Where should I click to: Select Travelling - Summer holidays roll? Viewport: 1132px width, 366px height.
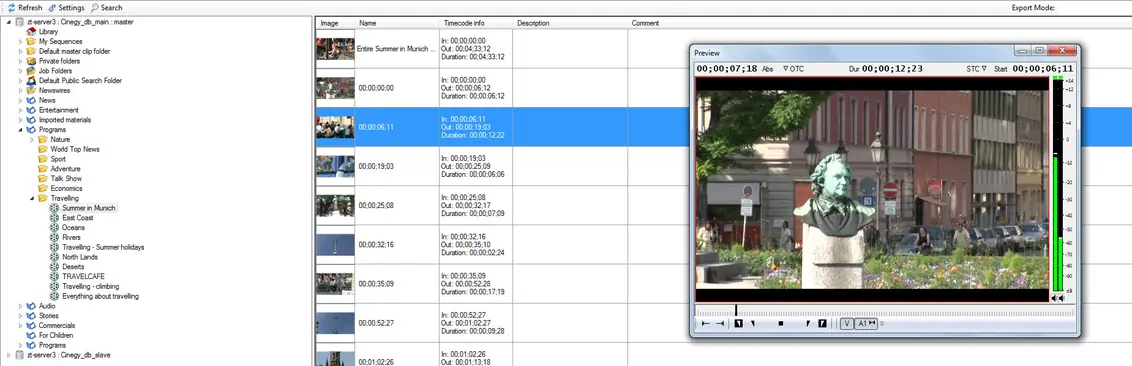[x=103, y=247]
